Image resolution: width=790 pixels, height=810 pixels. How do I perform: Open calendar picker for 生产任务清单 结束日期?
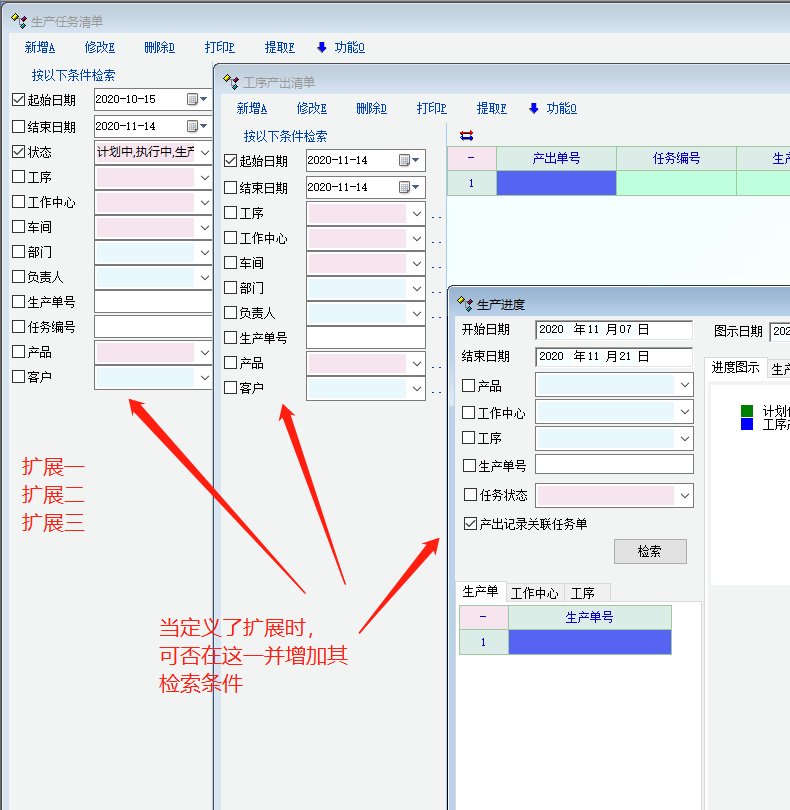pyautogui.click(x=193, y=126)
